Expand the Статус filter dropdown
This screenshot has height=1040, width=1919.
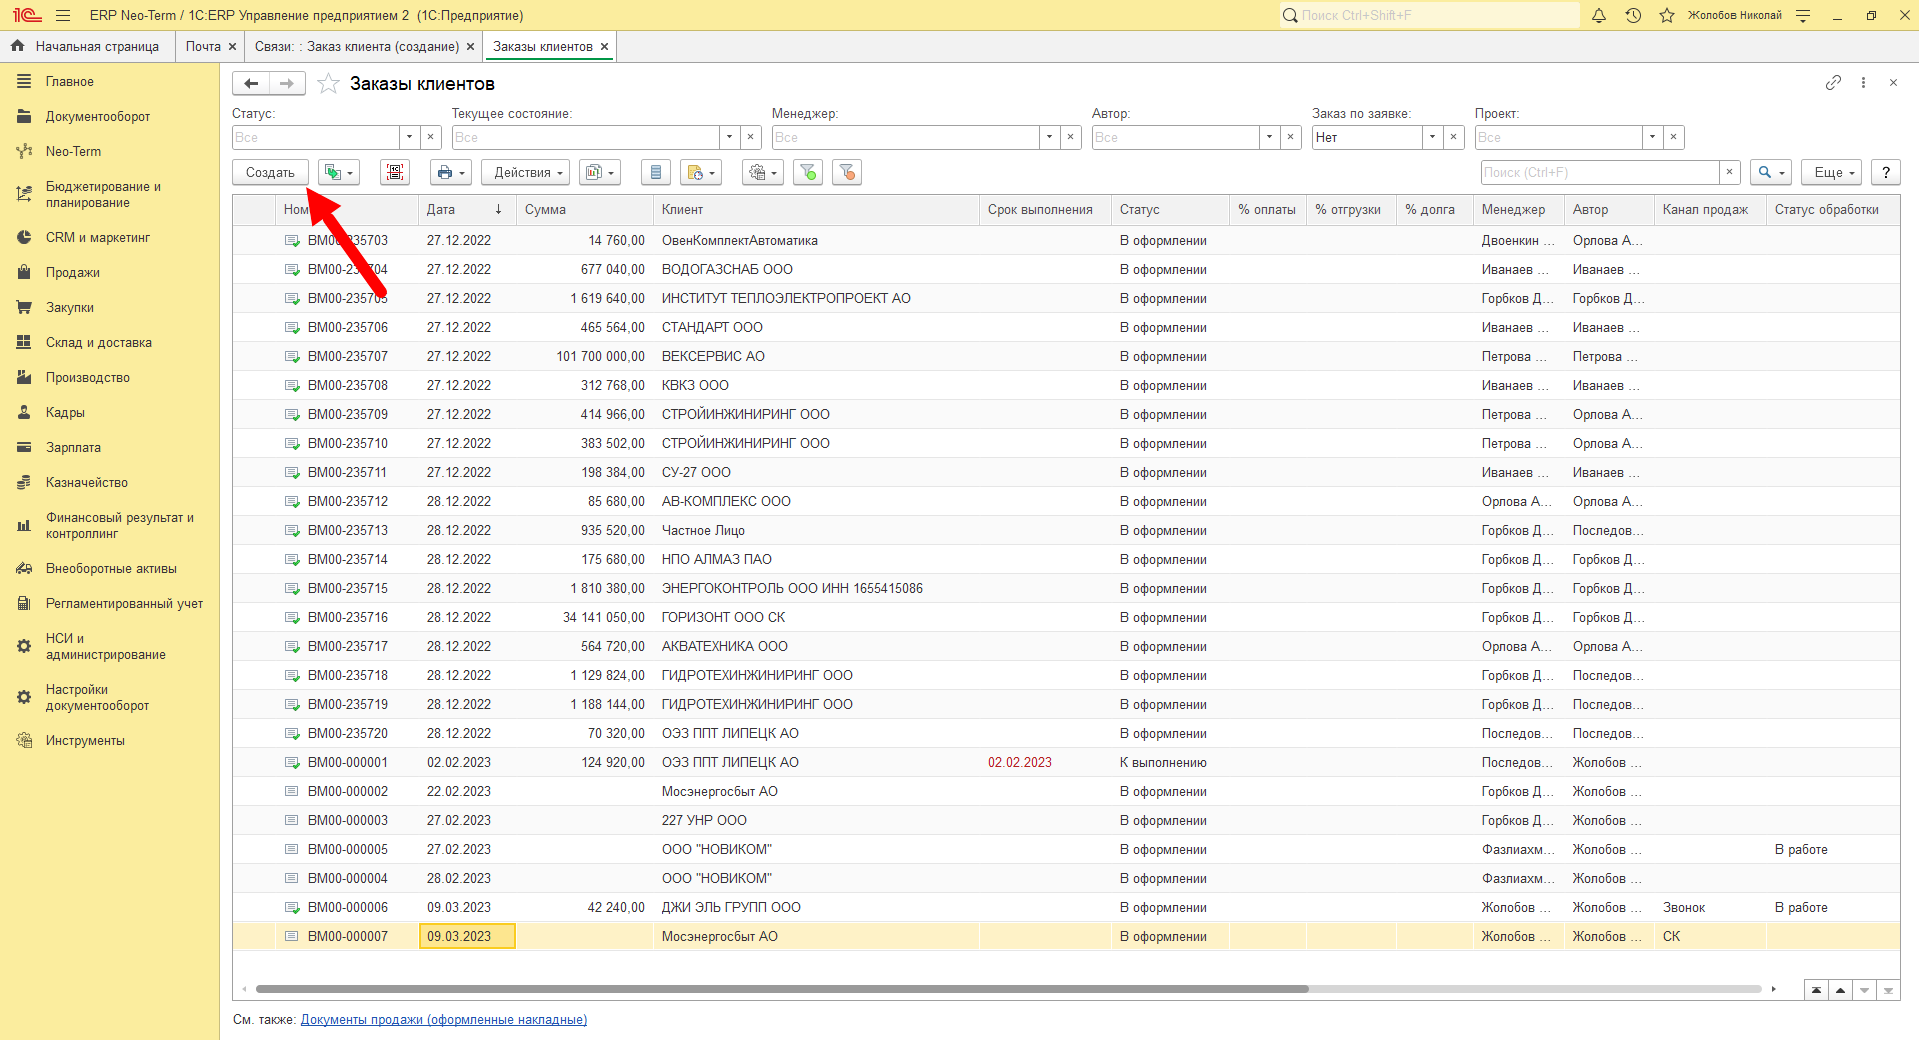pos(409,137)
